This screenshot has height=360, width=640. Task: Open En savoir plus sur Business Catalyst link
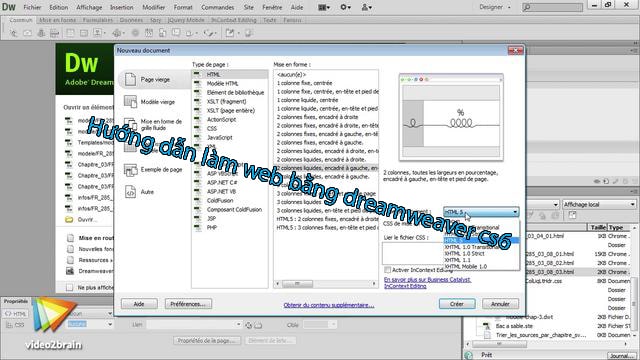[x=427, y=283]
